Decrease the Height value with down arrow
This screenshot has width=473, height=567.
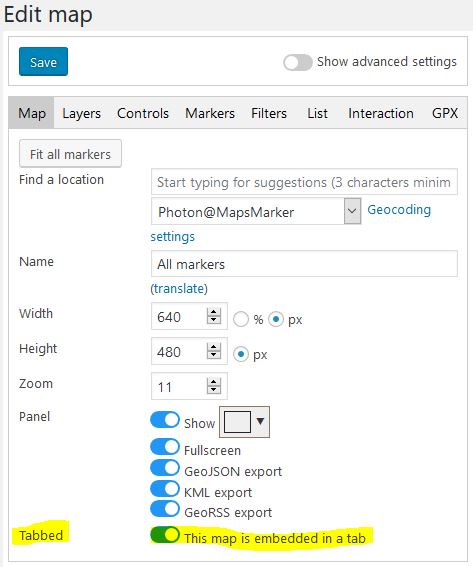click(214, 355)
